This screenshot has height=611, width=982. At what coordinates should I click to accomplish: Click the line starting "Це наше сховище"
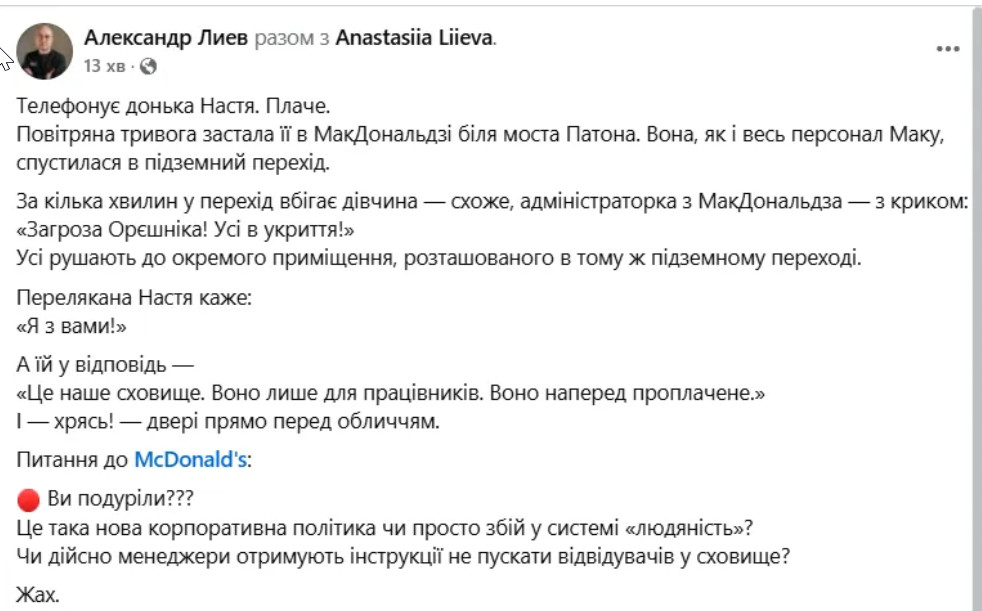coord(391,394)
